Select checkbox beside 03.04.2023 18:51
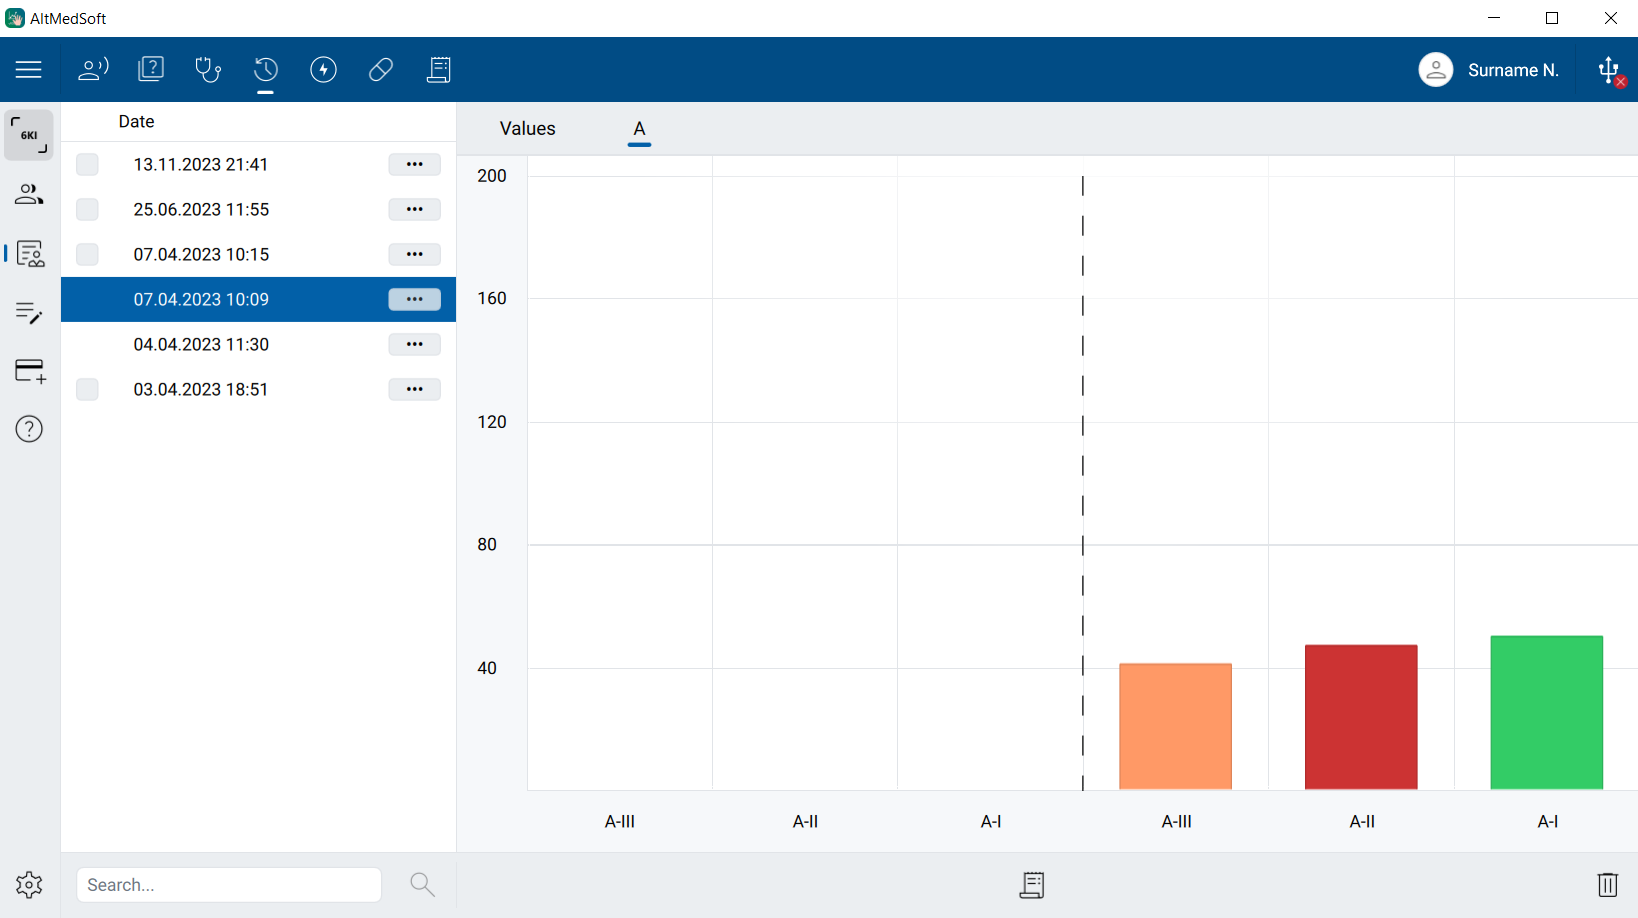 (x=88, y=389)
